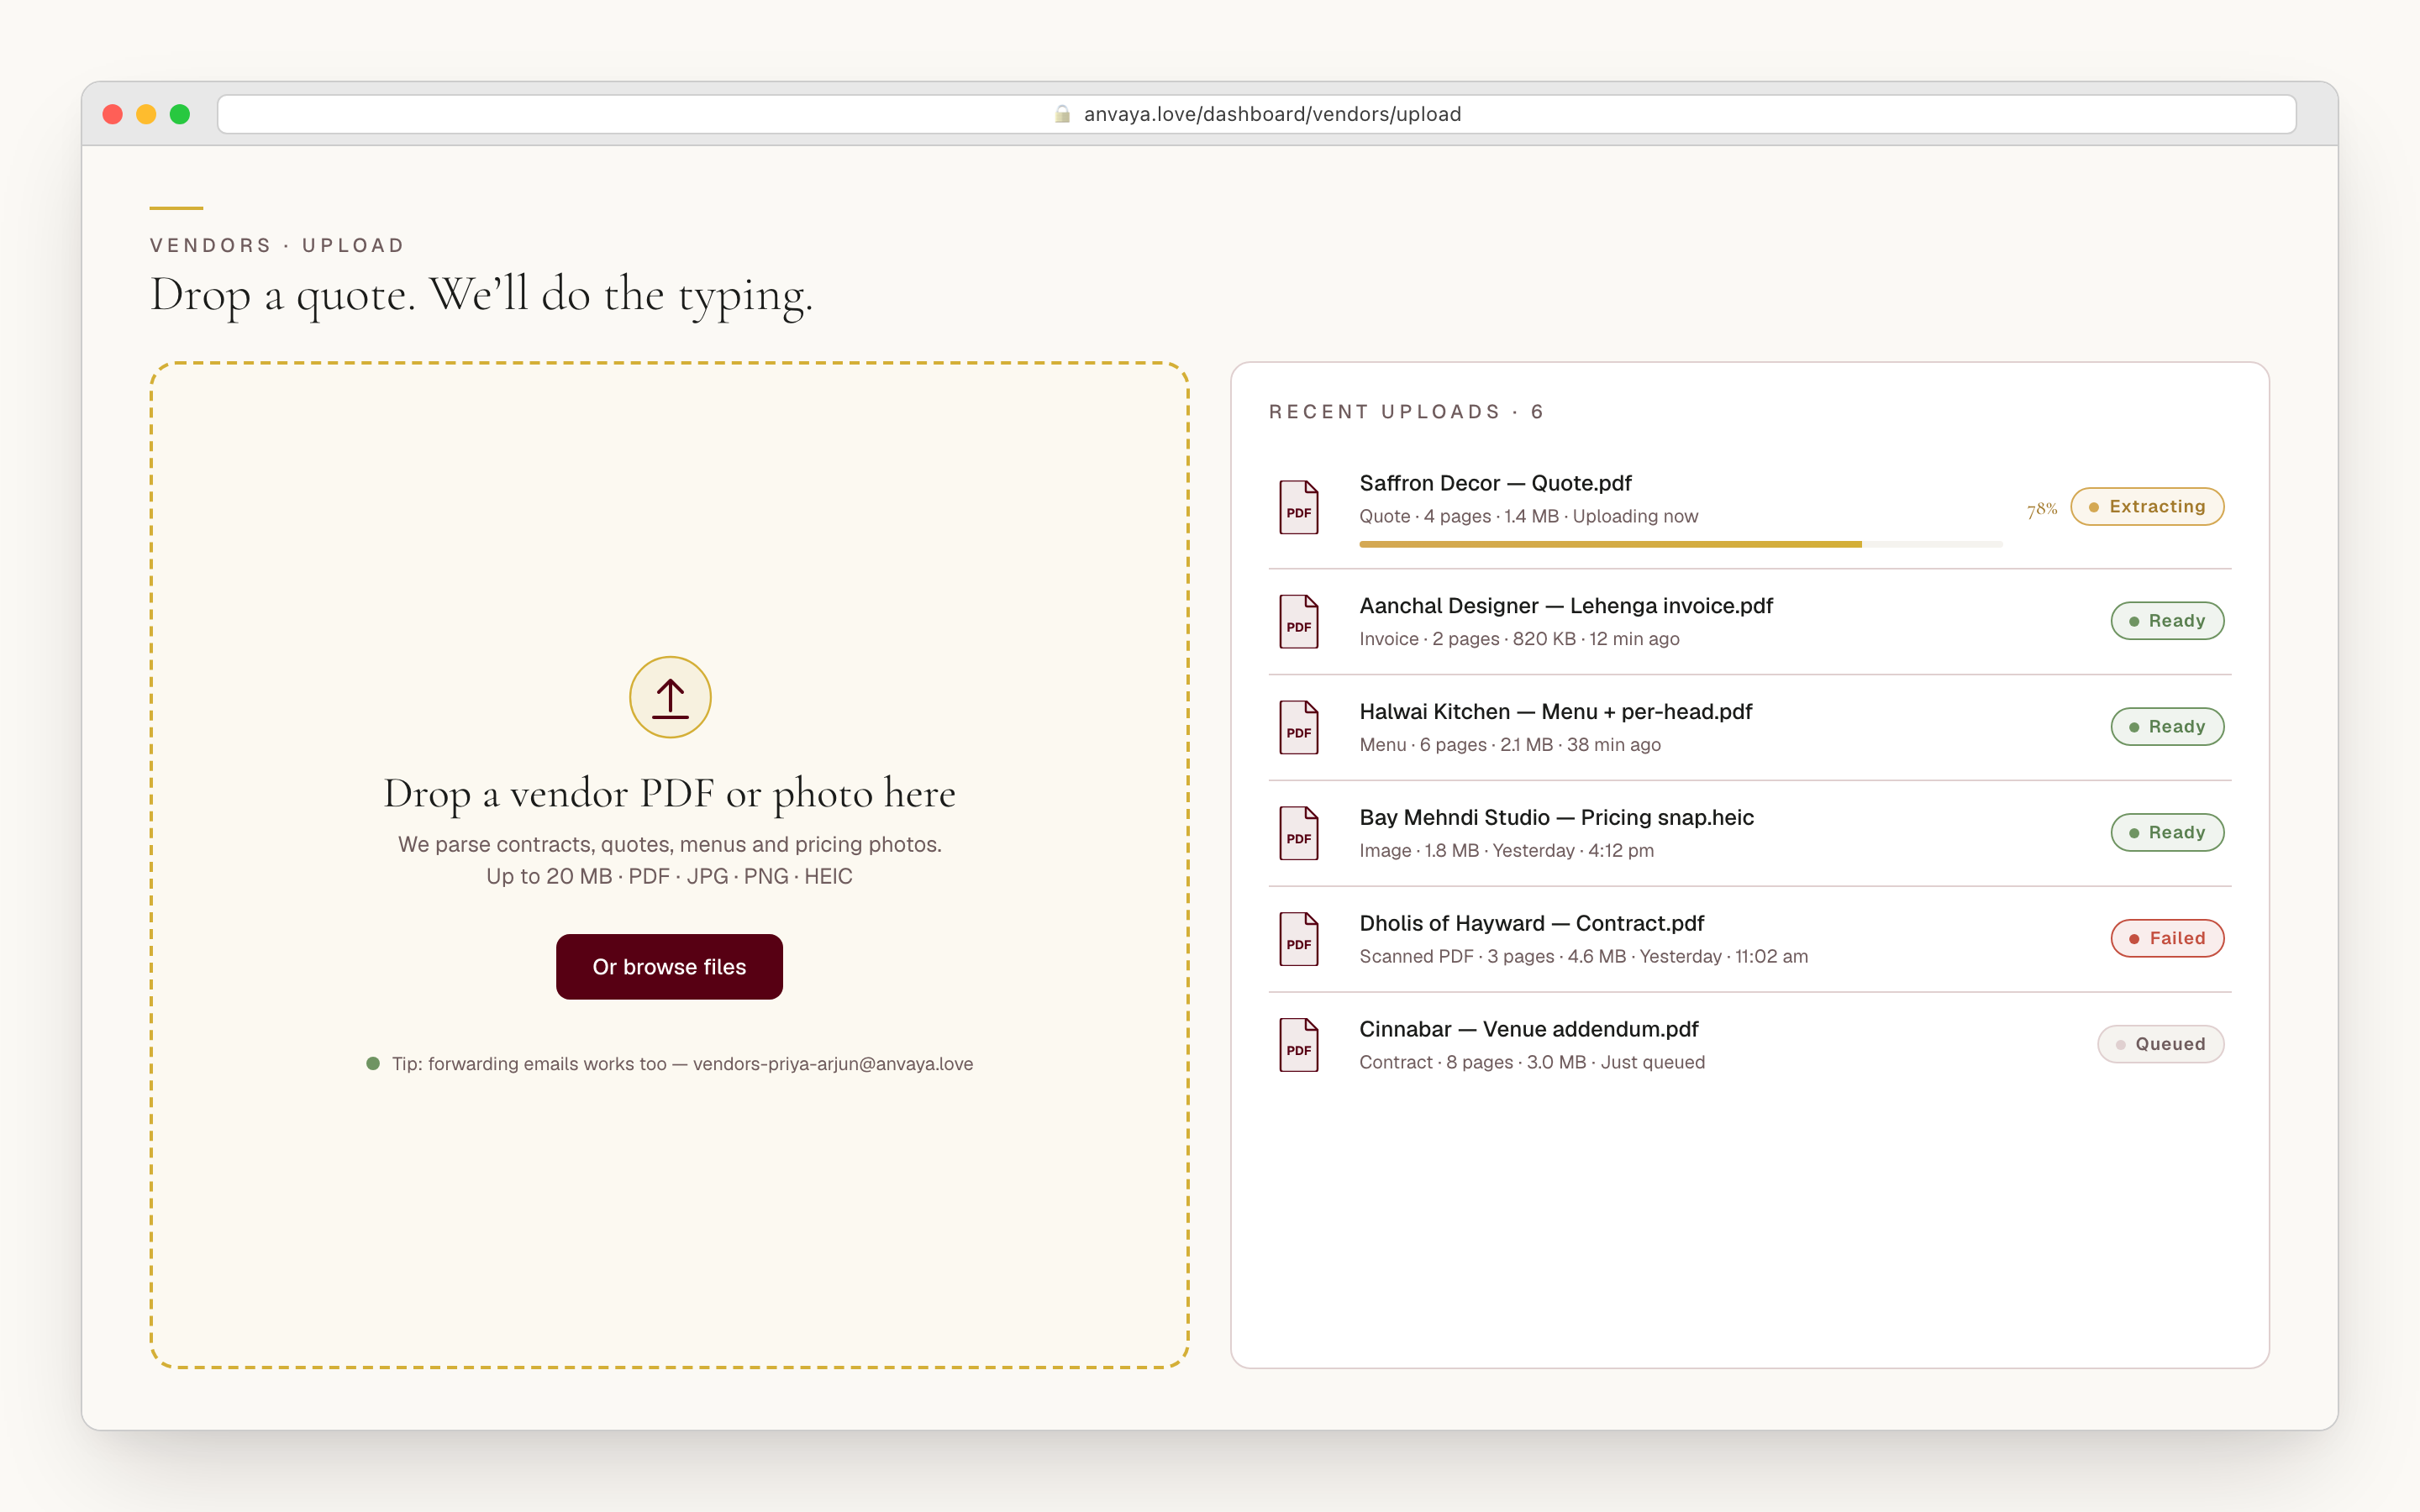Screen dimensions: 2420x1512
Task: Click the Ready badge for Aanchal Designer invoice
Action: tap(2167, 620)
